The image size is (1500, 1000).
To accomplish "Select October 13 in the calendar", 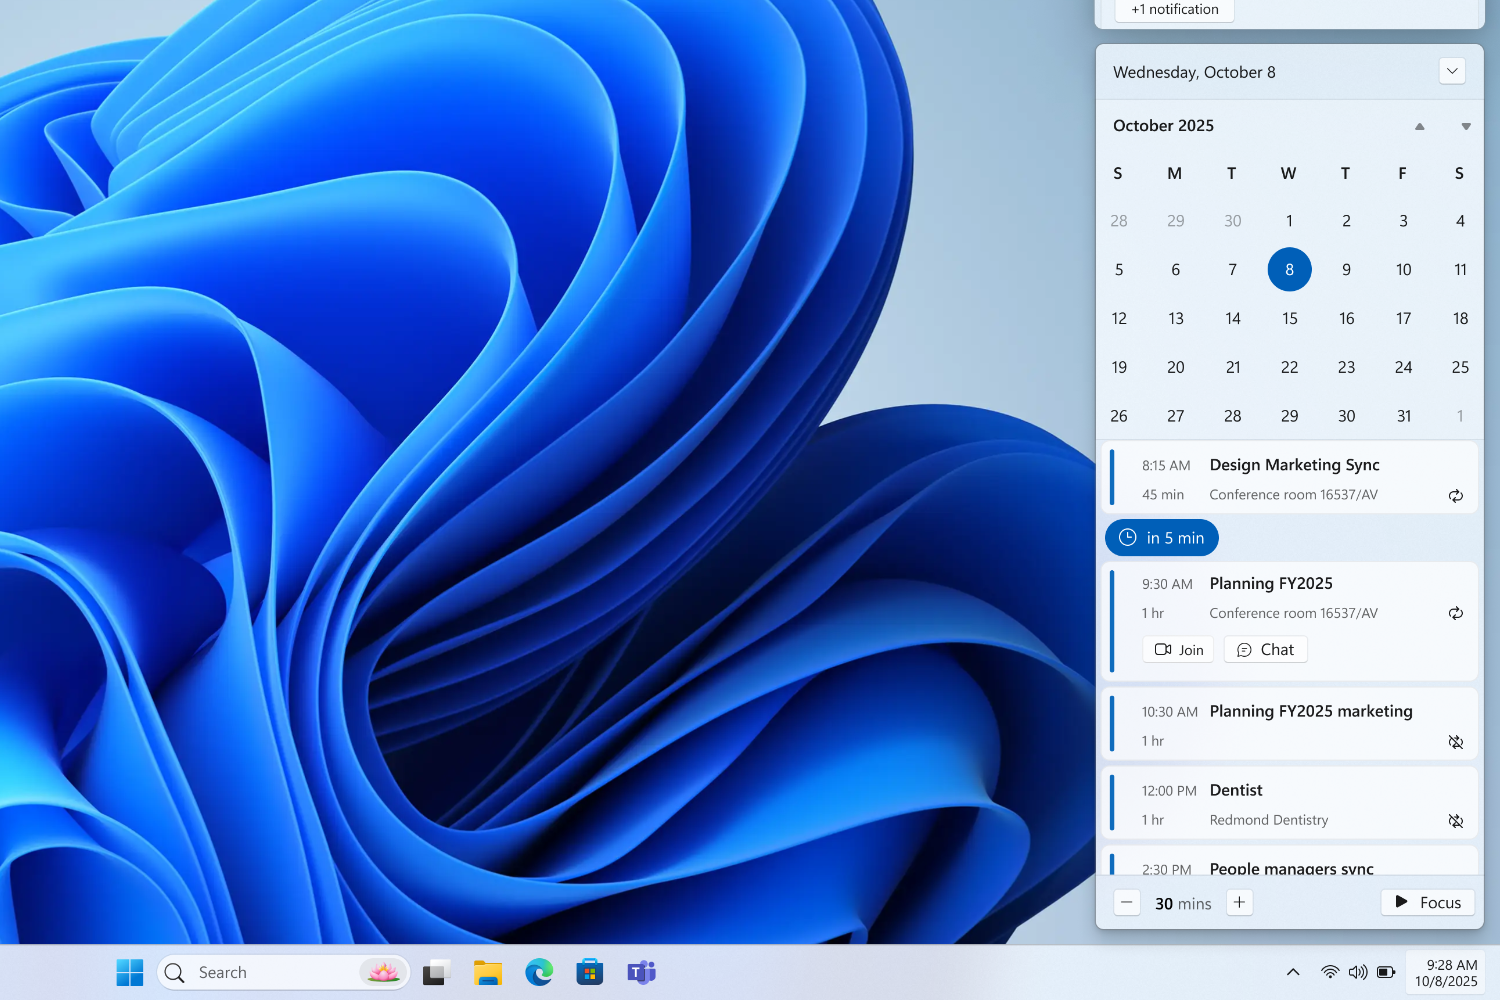I will pyautogui.click(x=1176, y=319).
